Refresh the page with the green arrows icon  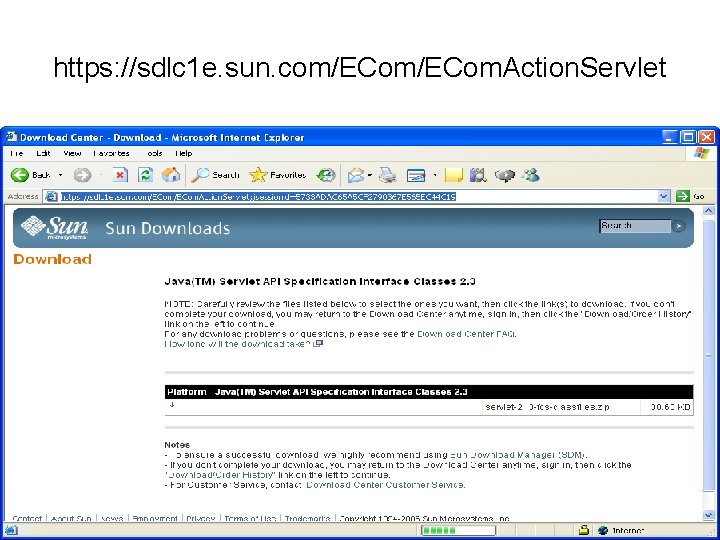pos(145,175)
